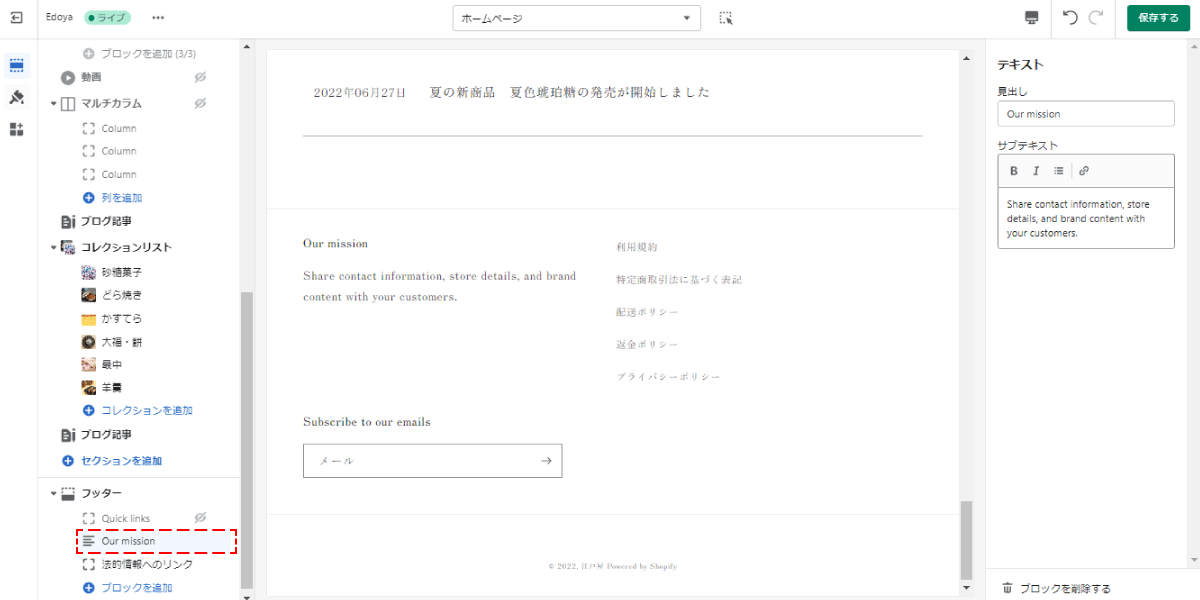This screenshot has width=1200, height=600.
Task: Click コレクションを追加 link
Action: pos(146,411)
